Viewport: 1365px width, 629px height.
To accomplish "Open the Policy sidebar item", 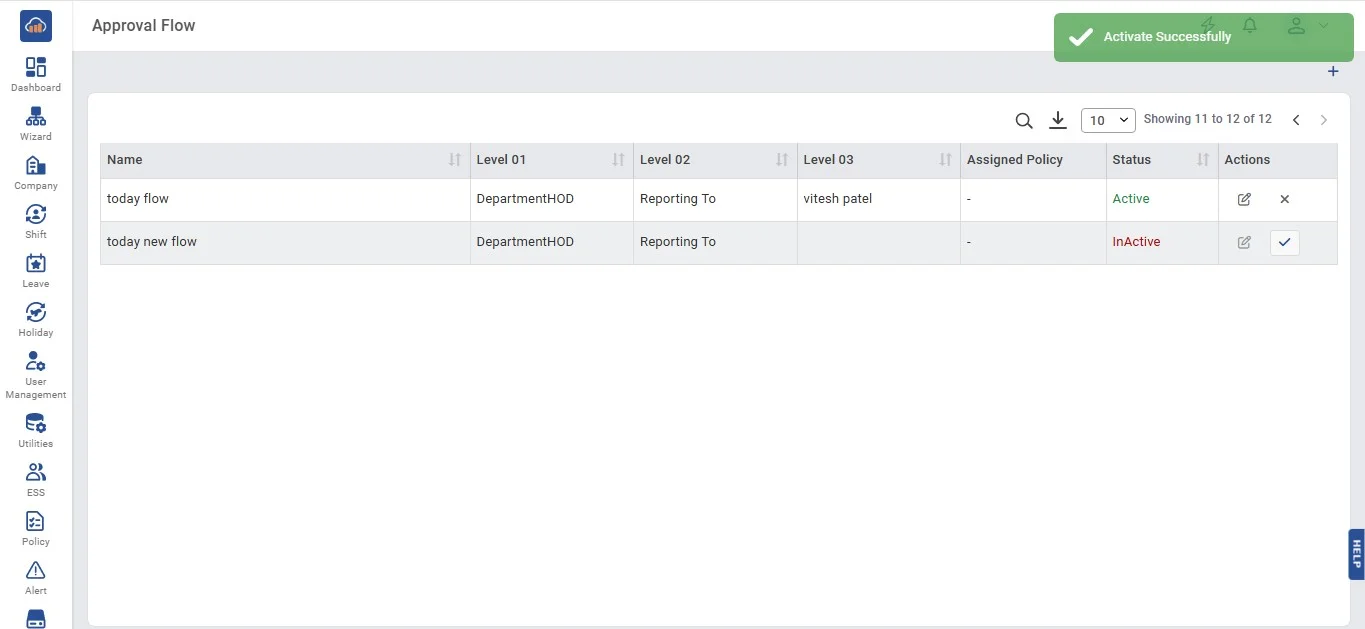I will click(36, 528).
